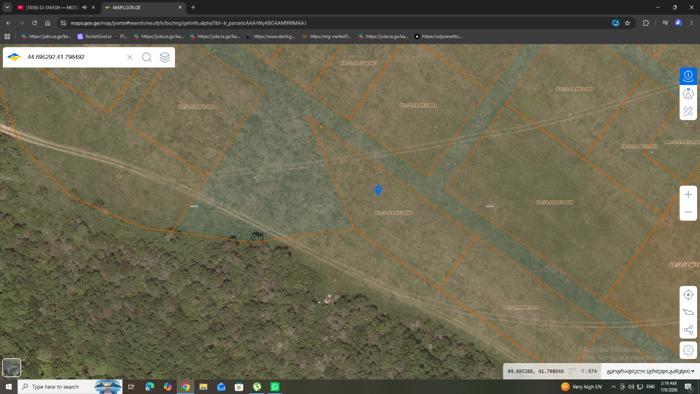
Task: Select the second tool below the info button
Action: (x=688, y=94)
